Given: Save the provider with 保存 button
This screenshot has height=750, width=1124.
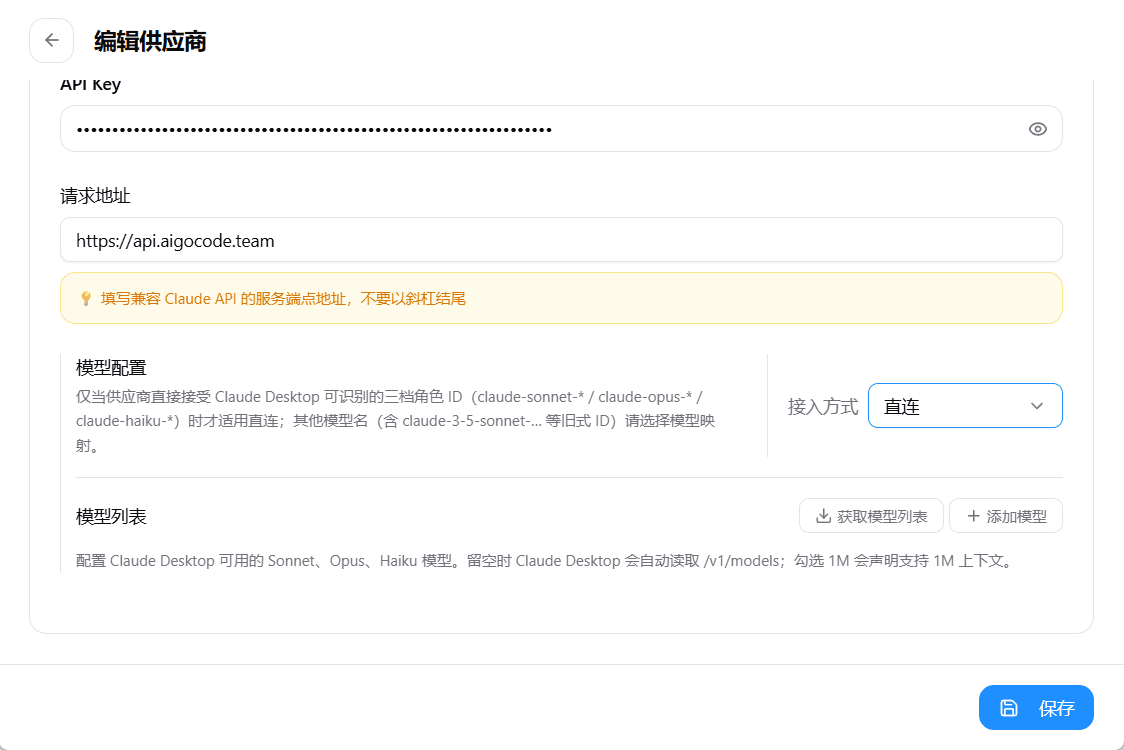Looking at the screenshot, I should click(x=1036, y=708).
